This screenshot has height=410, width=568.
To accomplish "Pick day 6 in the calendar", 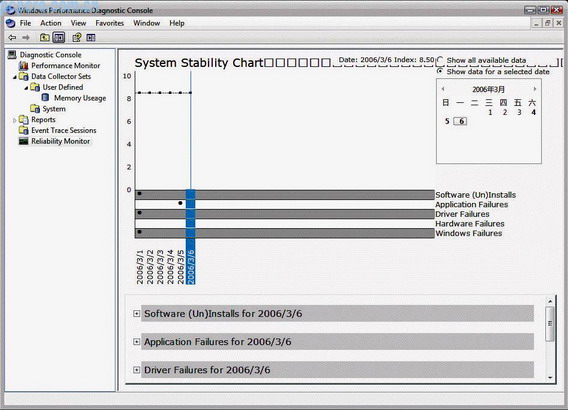I will (460, 121).
